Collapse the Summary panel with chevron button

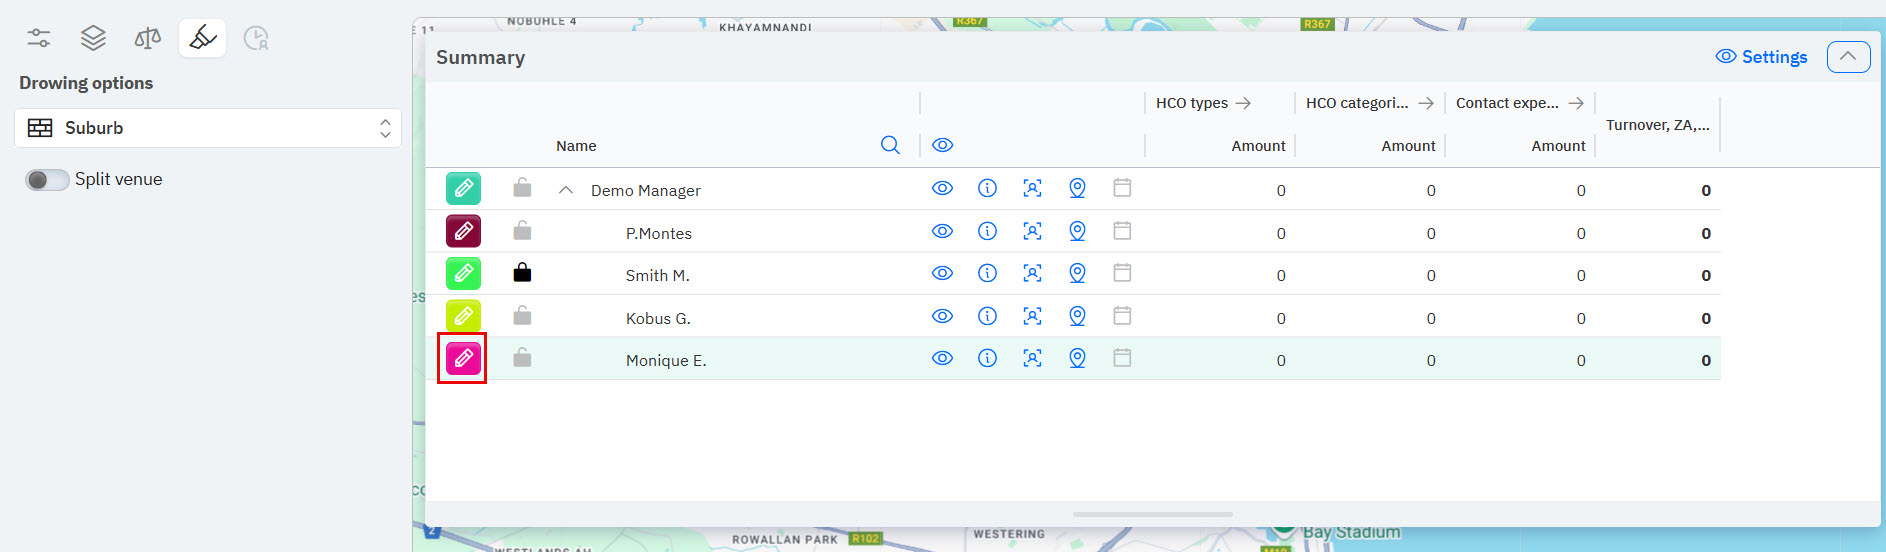(x=1847, y=57)
